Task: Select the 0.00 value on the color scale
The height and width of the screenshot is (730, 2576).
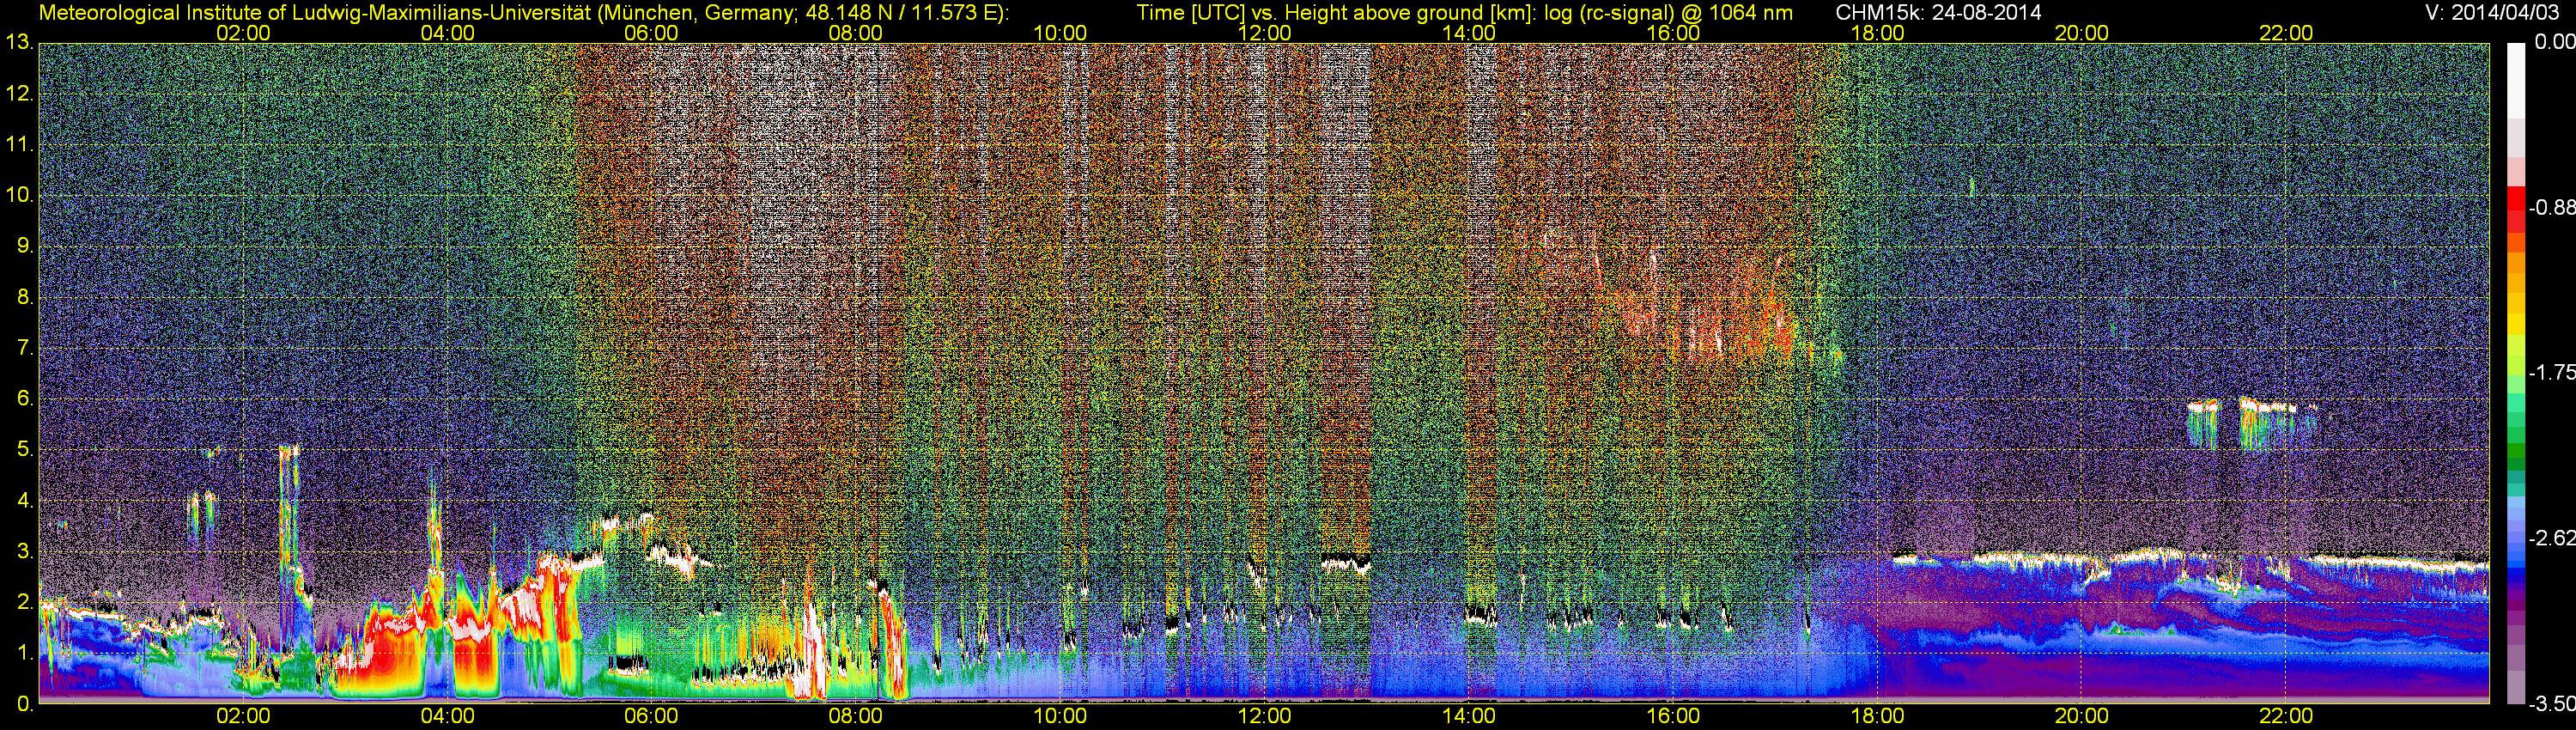Action: tap(2552, 42)
